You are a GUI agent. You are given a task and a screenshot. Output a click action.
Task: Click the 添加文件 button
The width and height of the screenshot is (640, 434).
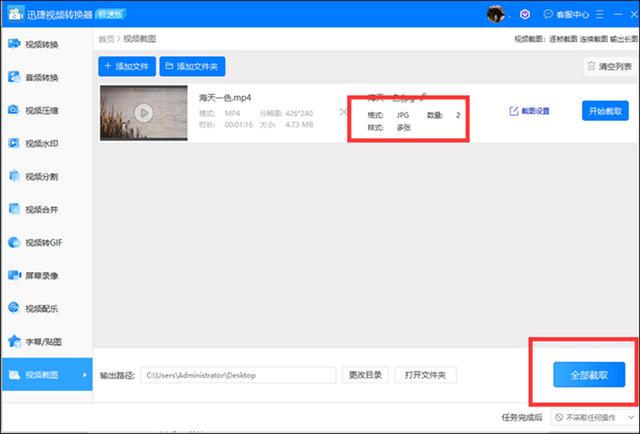point(126,67)
